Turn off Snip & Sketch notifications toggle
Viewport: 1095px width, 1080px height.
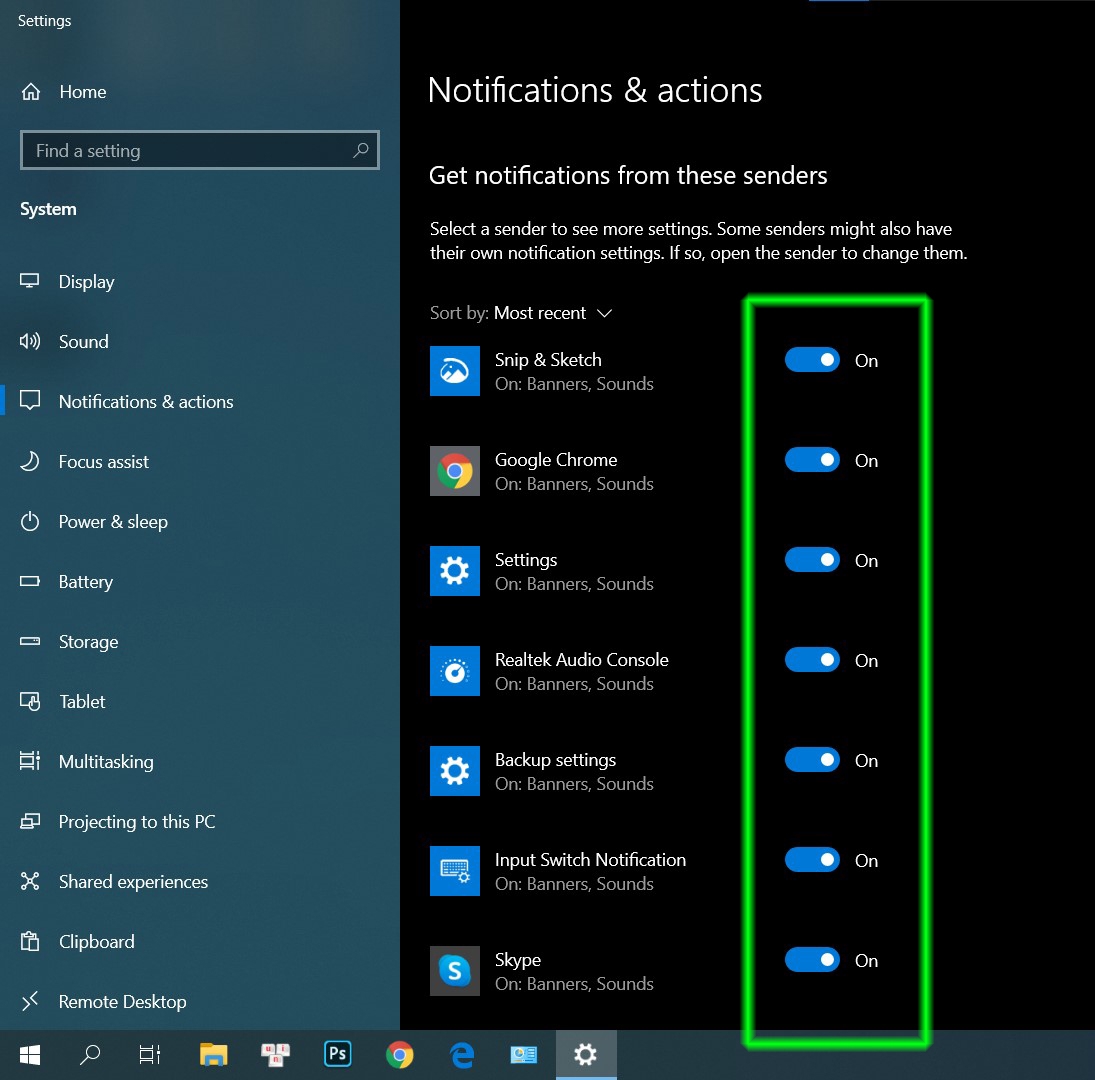tap(811, 360)
